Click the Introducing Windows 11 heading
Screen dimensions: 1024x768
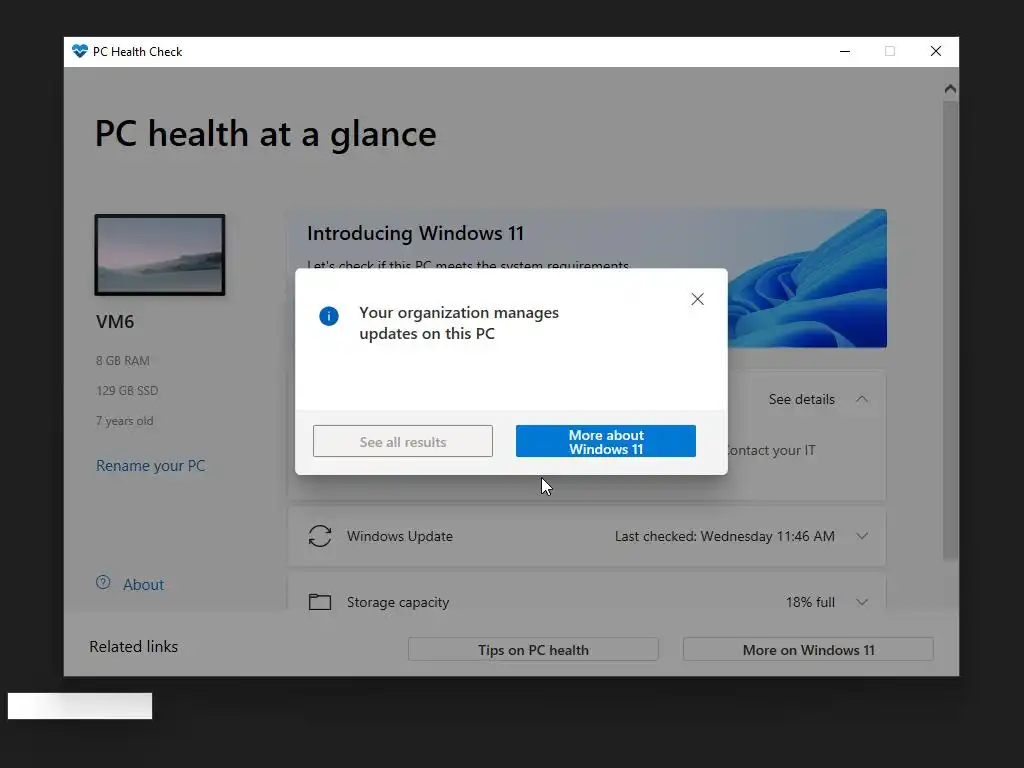point(415,233)
